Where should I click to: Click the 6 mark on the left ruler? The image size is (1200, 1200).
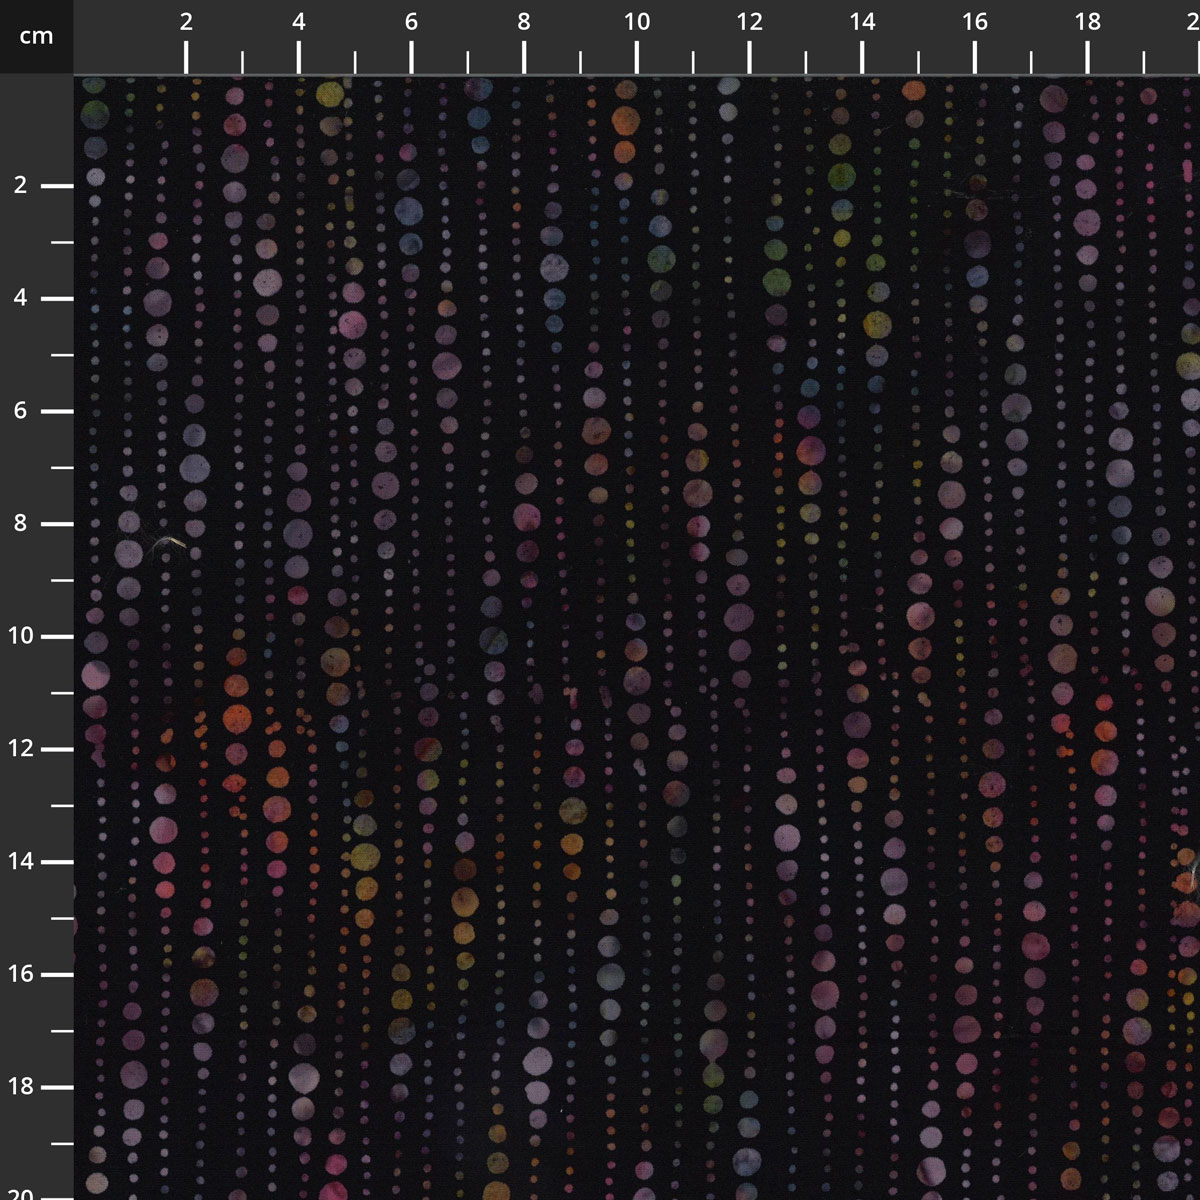click(21, 411)
